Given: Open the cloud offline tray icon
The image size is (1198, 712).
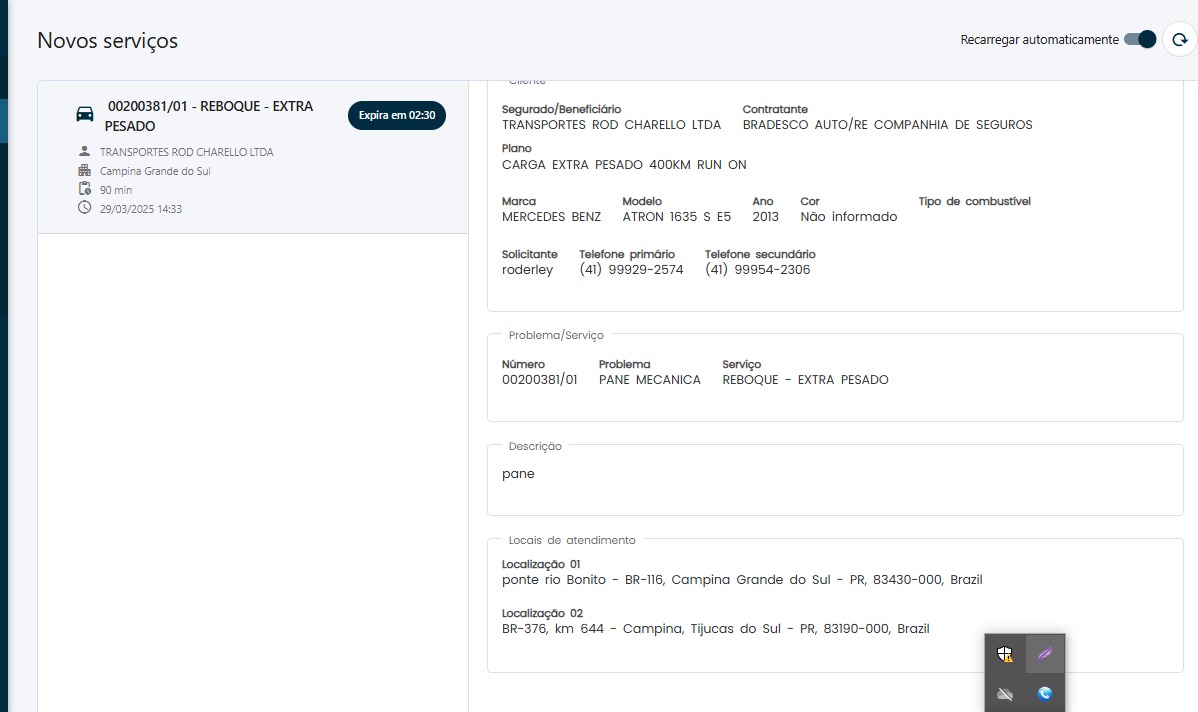Looking at the screenshot, I should 1005,694.
